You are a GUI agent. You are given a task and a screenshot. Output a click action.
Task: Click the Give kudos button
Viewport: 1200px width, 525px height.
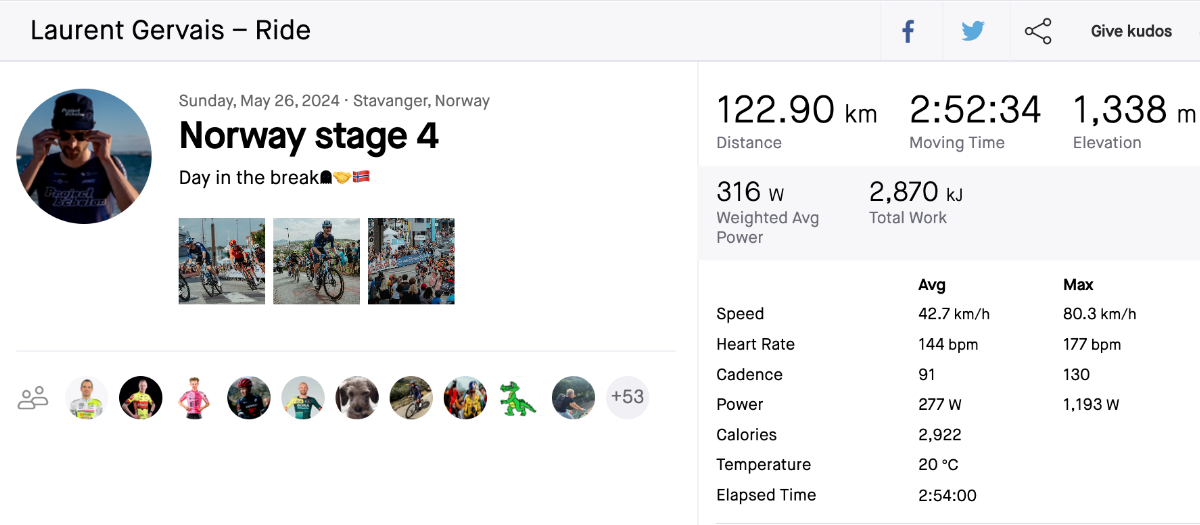(1131, 31)
